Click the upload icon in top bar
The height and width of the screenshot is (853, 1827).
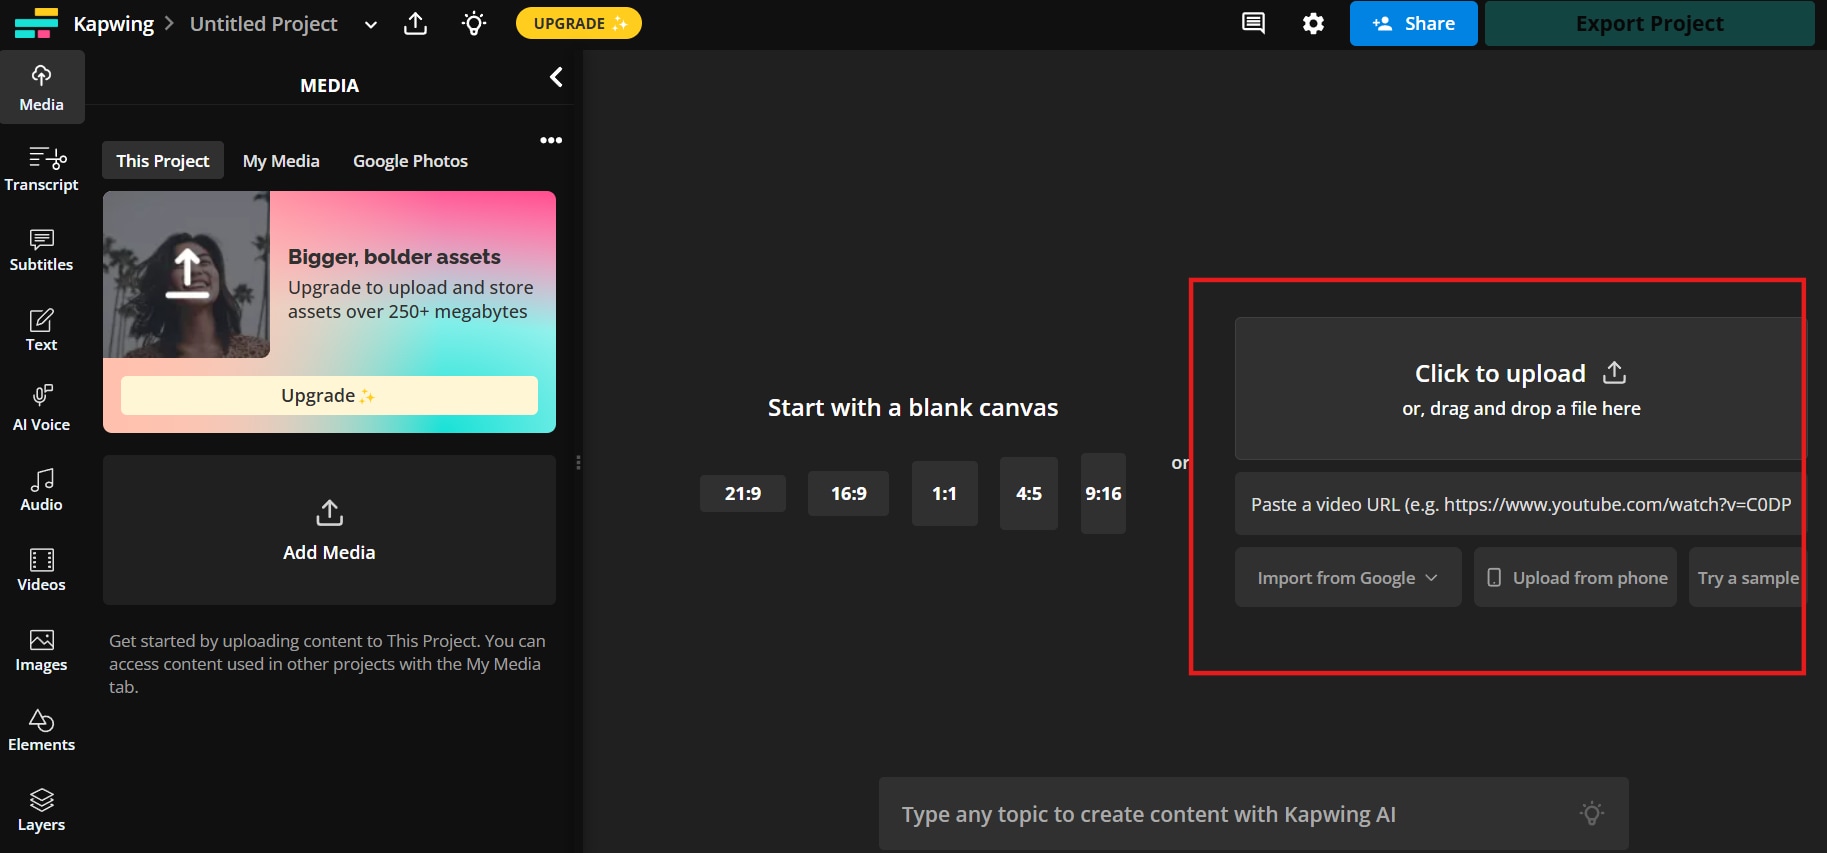(x=415, y=23)
